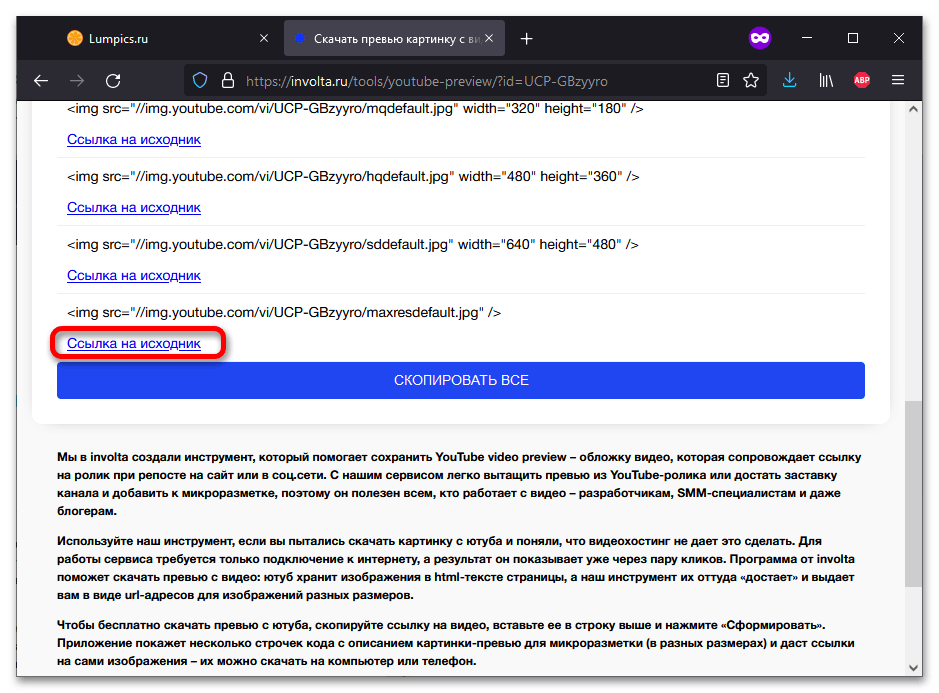Close the browser window
Viewport: 939px width, 693px height.
click(899, 38)
